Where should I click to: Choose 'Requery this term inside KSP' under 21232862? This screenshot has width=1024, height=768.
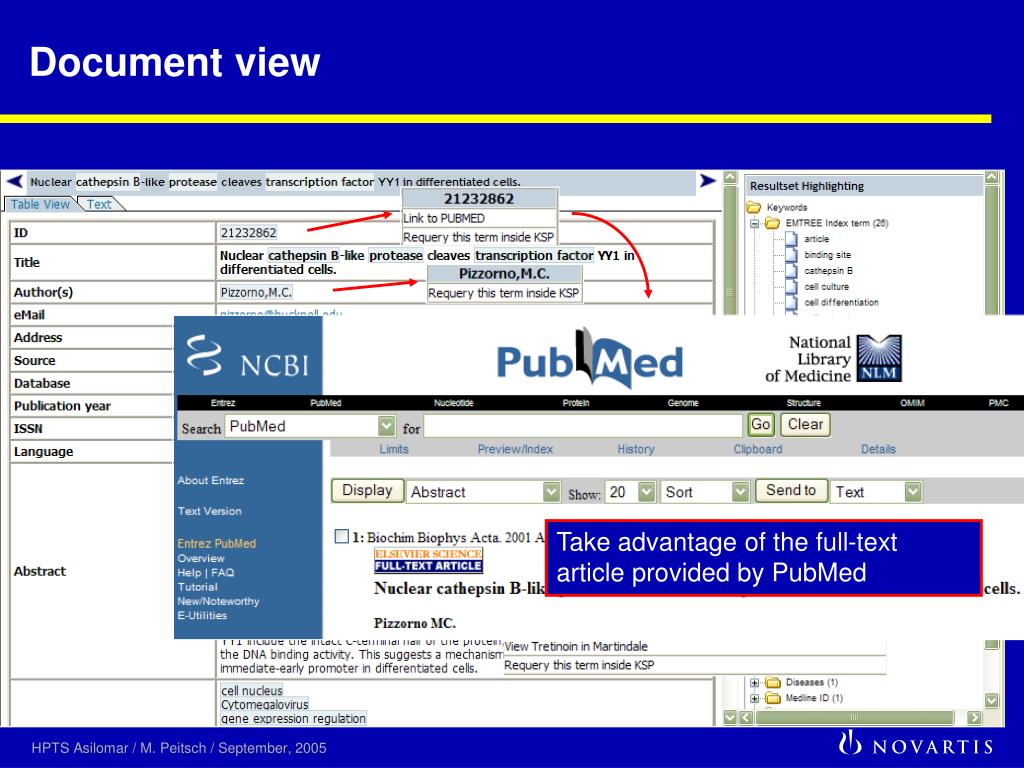coord(479,237)
